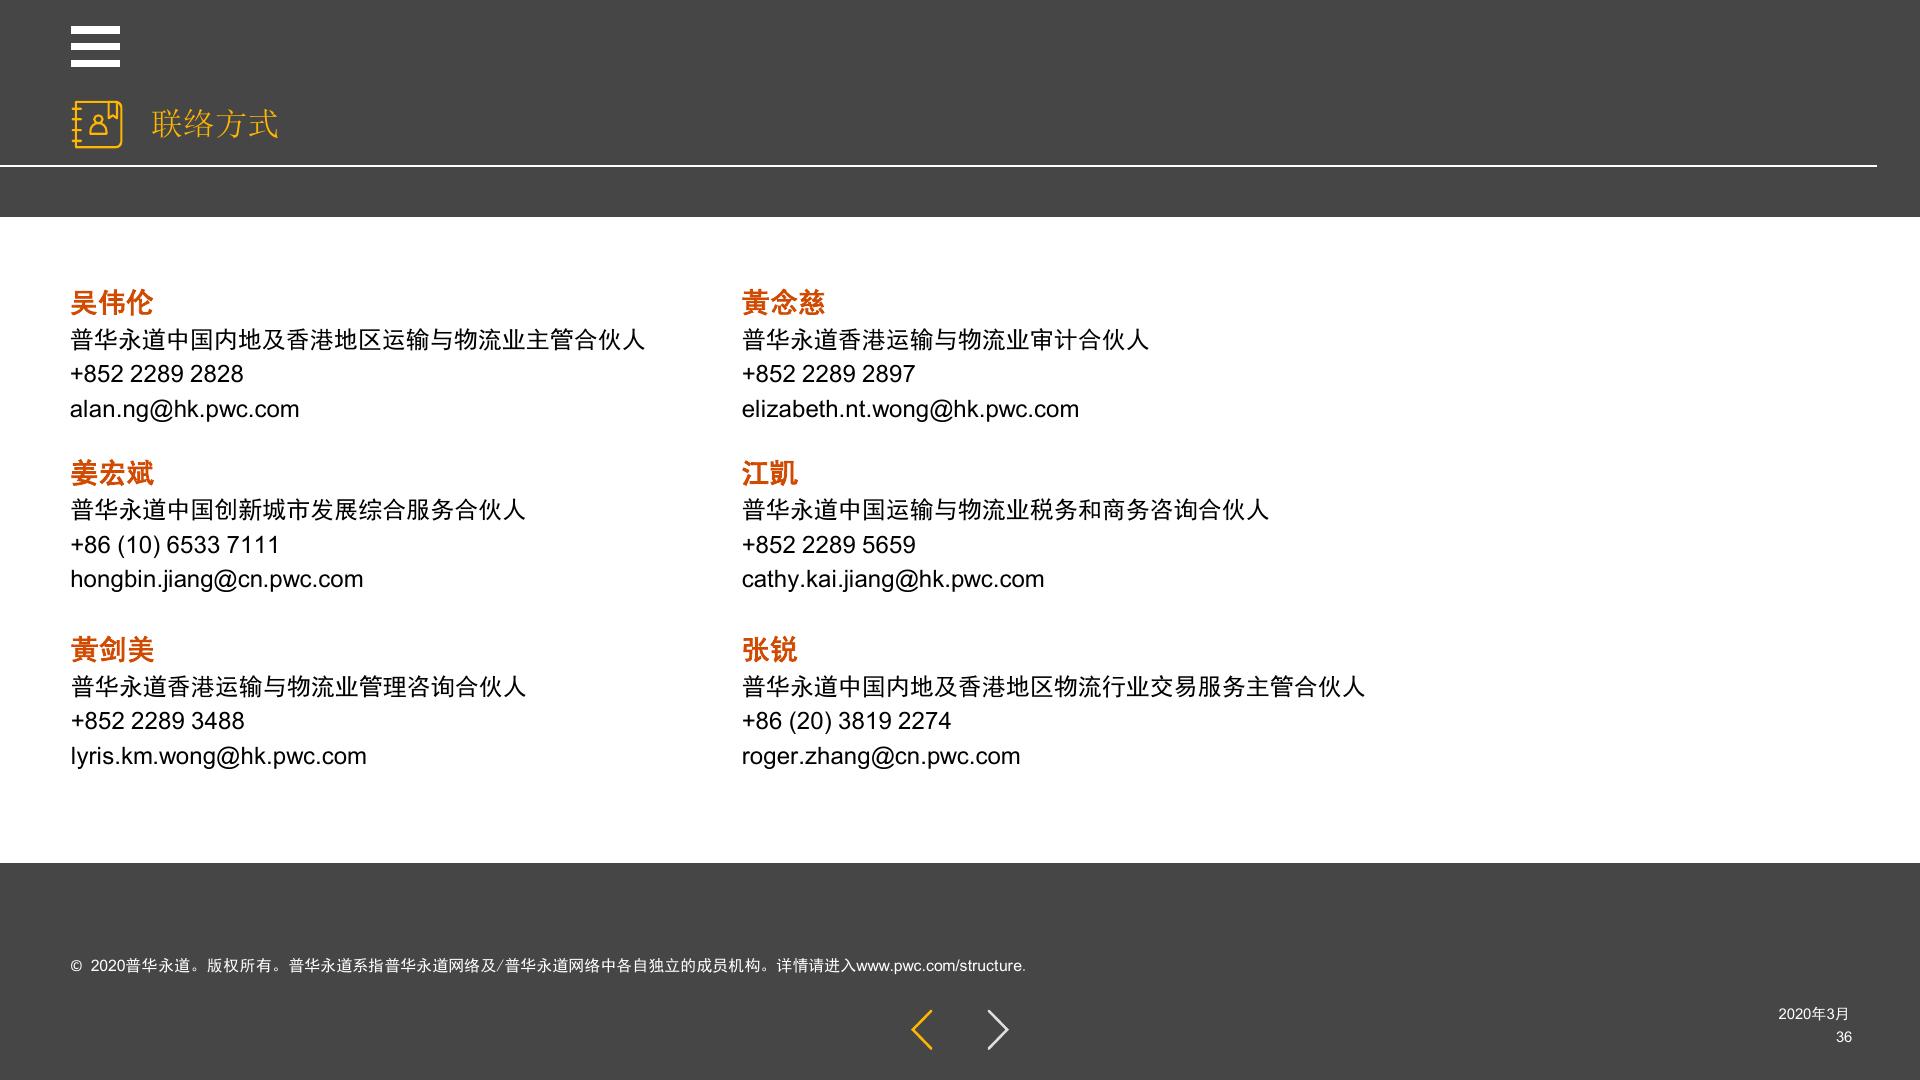Click title 普华永道中国创新城市发展综合服务合伙人
The height and width of the screenshot is (1080, 1920).
[x=298, y=510]
